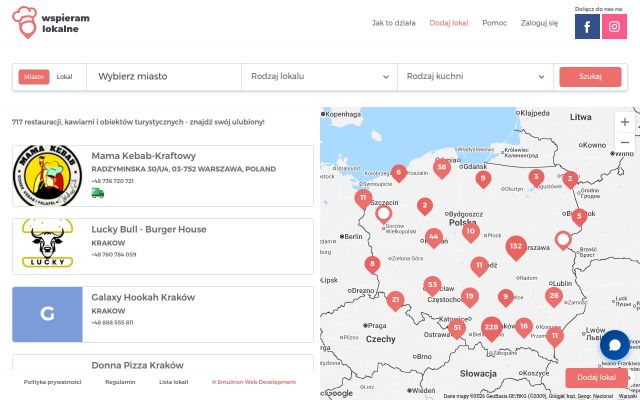Screen dimensions: 640x400
Task: Select the map cluster marker 21
Action: (x=395, y=301)
